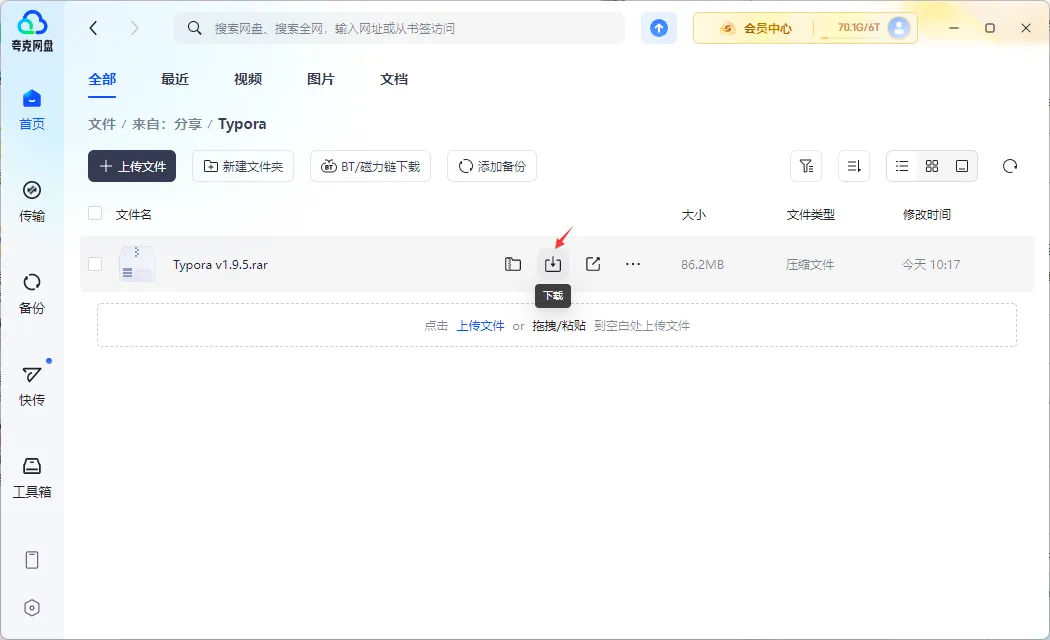Click the blue upload arrow icon
The width and height of the screenshot is (1050, 640).
point(659,28)
